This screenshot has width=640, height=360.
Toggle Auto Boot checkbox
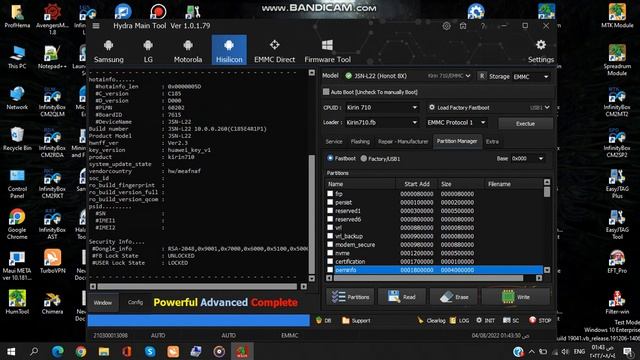326,92
